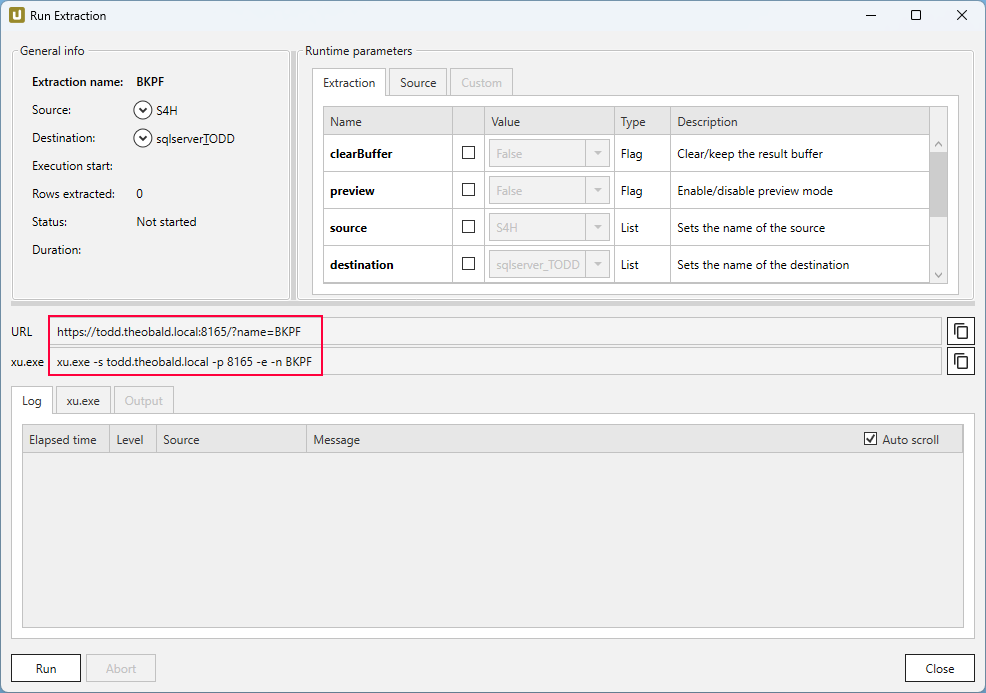Viewport: 986px width, 693px height.
Task: Click the app logo in title bar
Action: [x=17, y=16]
